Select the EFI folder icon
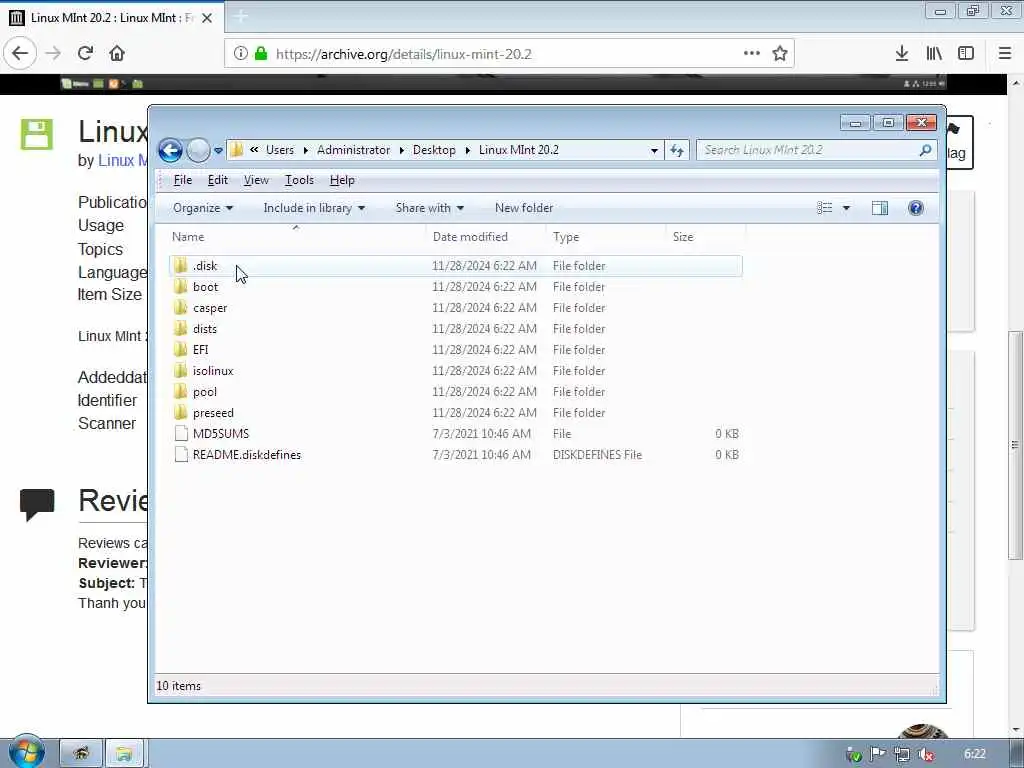 [181, 349]
